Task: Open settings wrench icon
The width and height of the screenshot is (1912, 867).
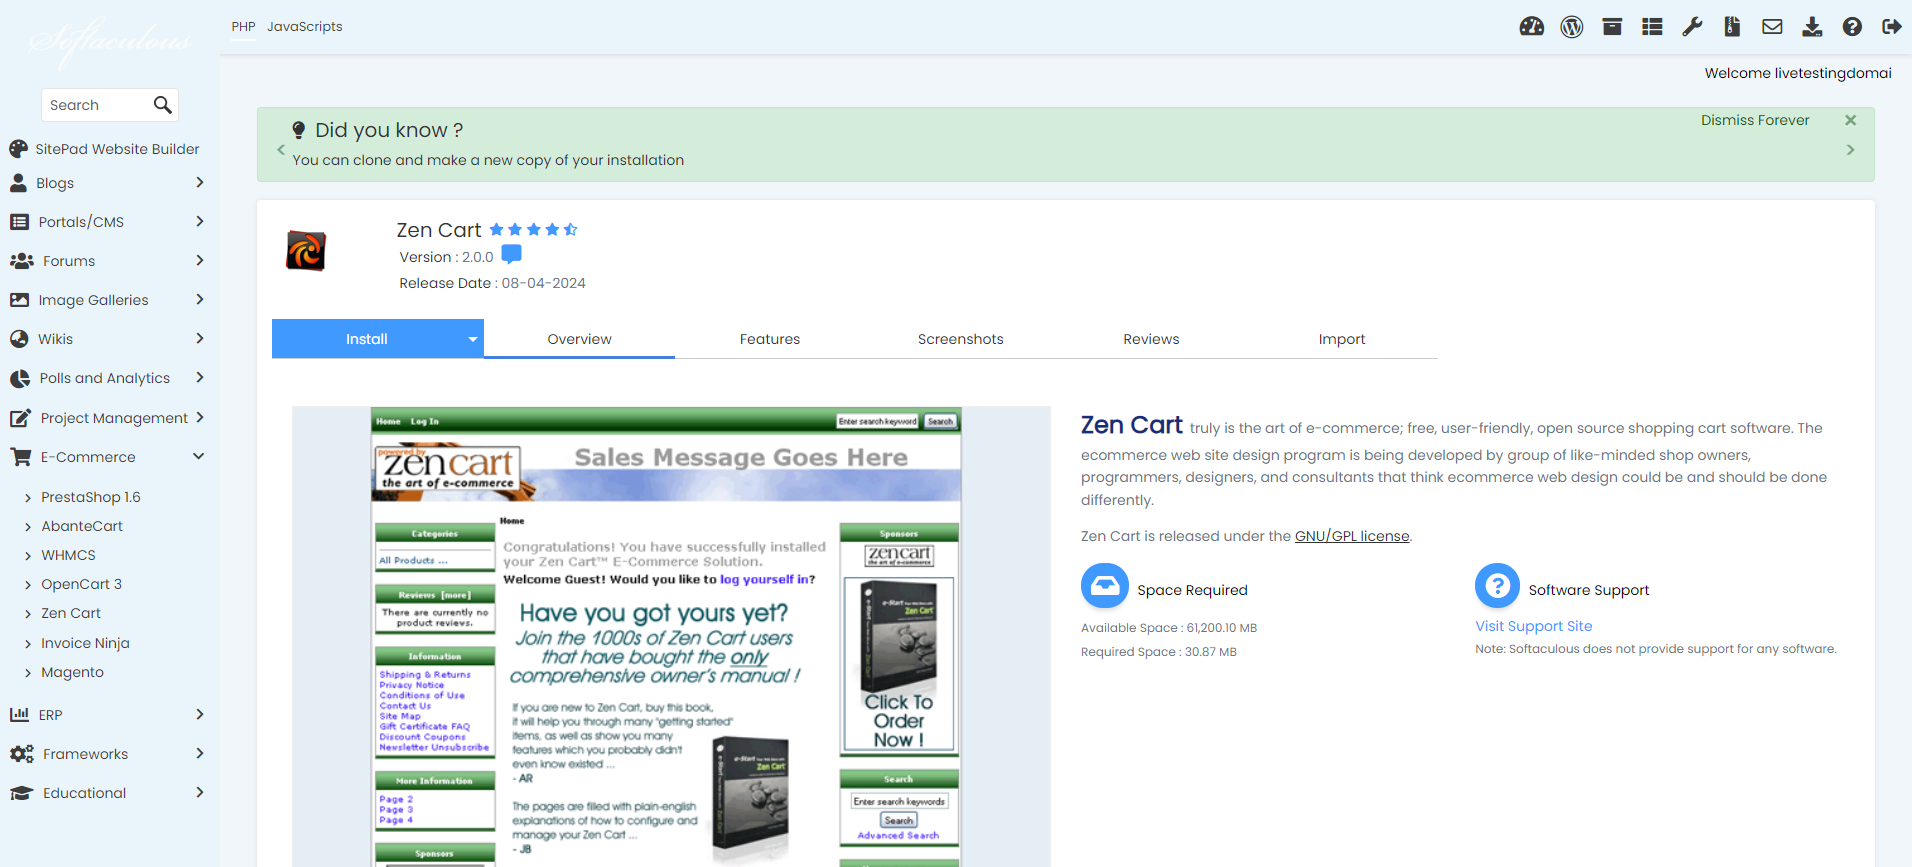Action: (1692, 27)
